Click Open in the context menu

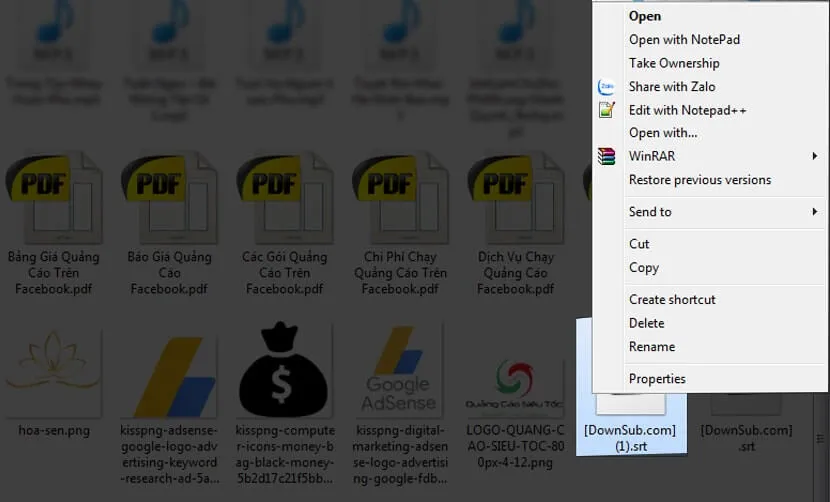pyautogui.click(x=645, y=16)
